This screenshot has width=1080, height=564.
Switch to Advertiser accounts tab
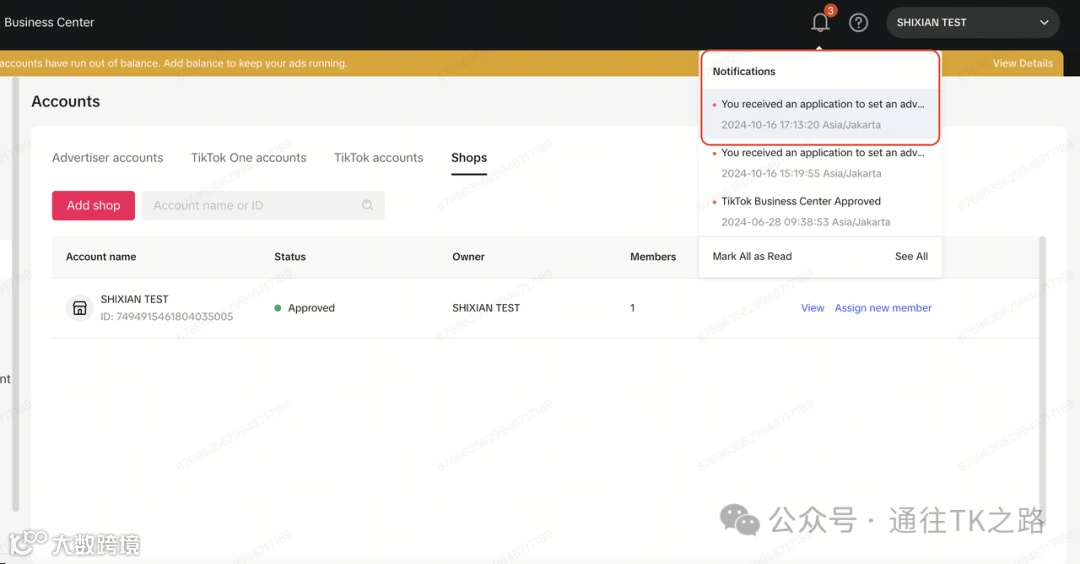(x=107, y=158)
